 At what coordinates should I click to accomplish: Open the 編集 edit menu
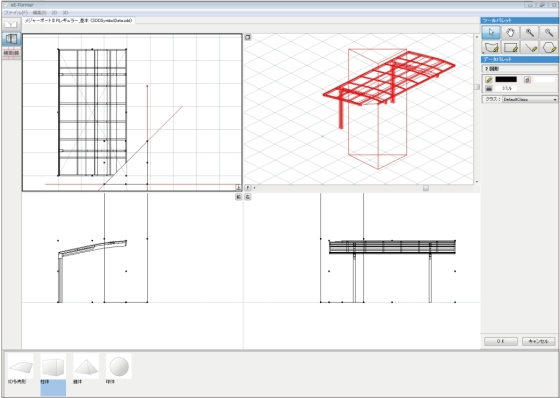[40, 13]
